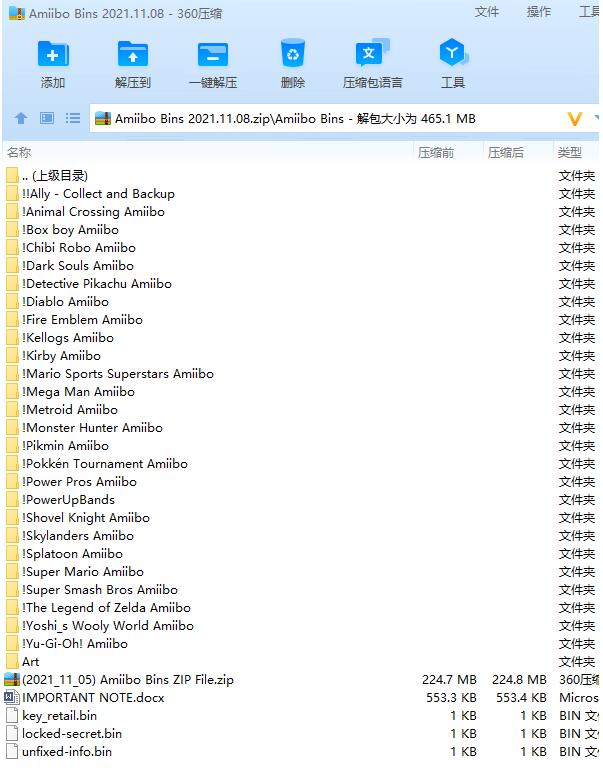Click folder icon of !Yu-Gi-Oh! Amiibo
The width and height of the screenshot is (603, 773).
12,644
